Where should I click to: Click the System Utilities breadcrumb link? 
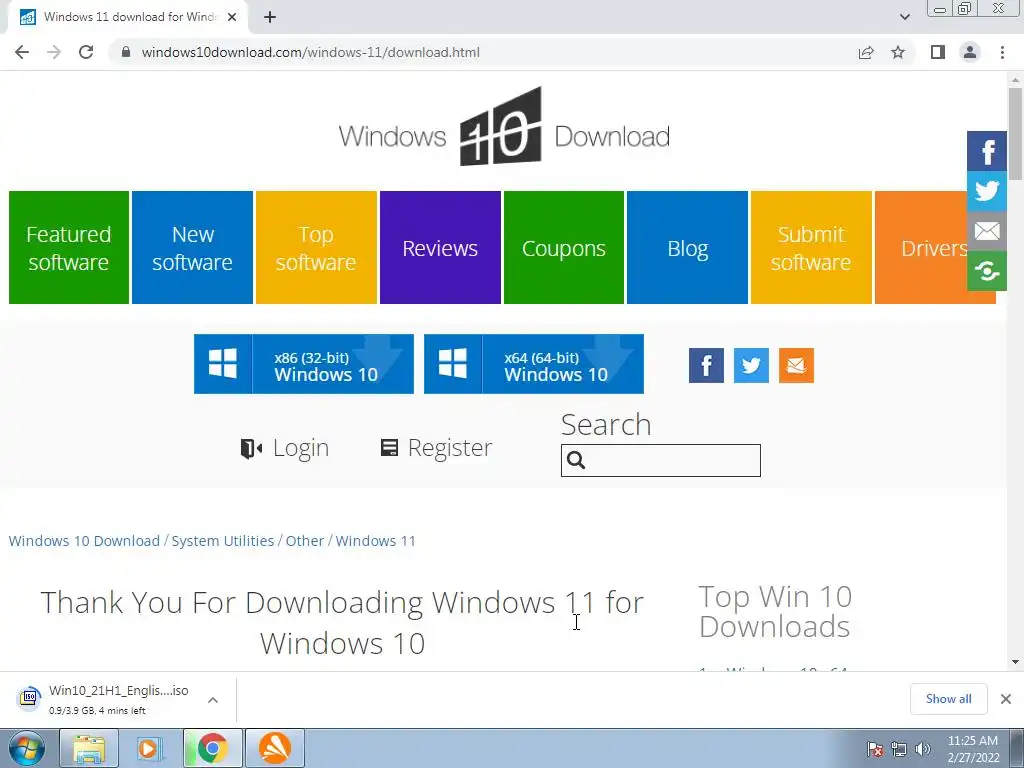(x=223, y=541)
